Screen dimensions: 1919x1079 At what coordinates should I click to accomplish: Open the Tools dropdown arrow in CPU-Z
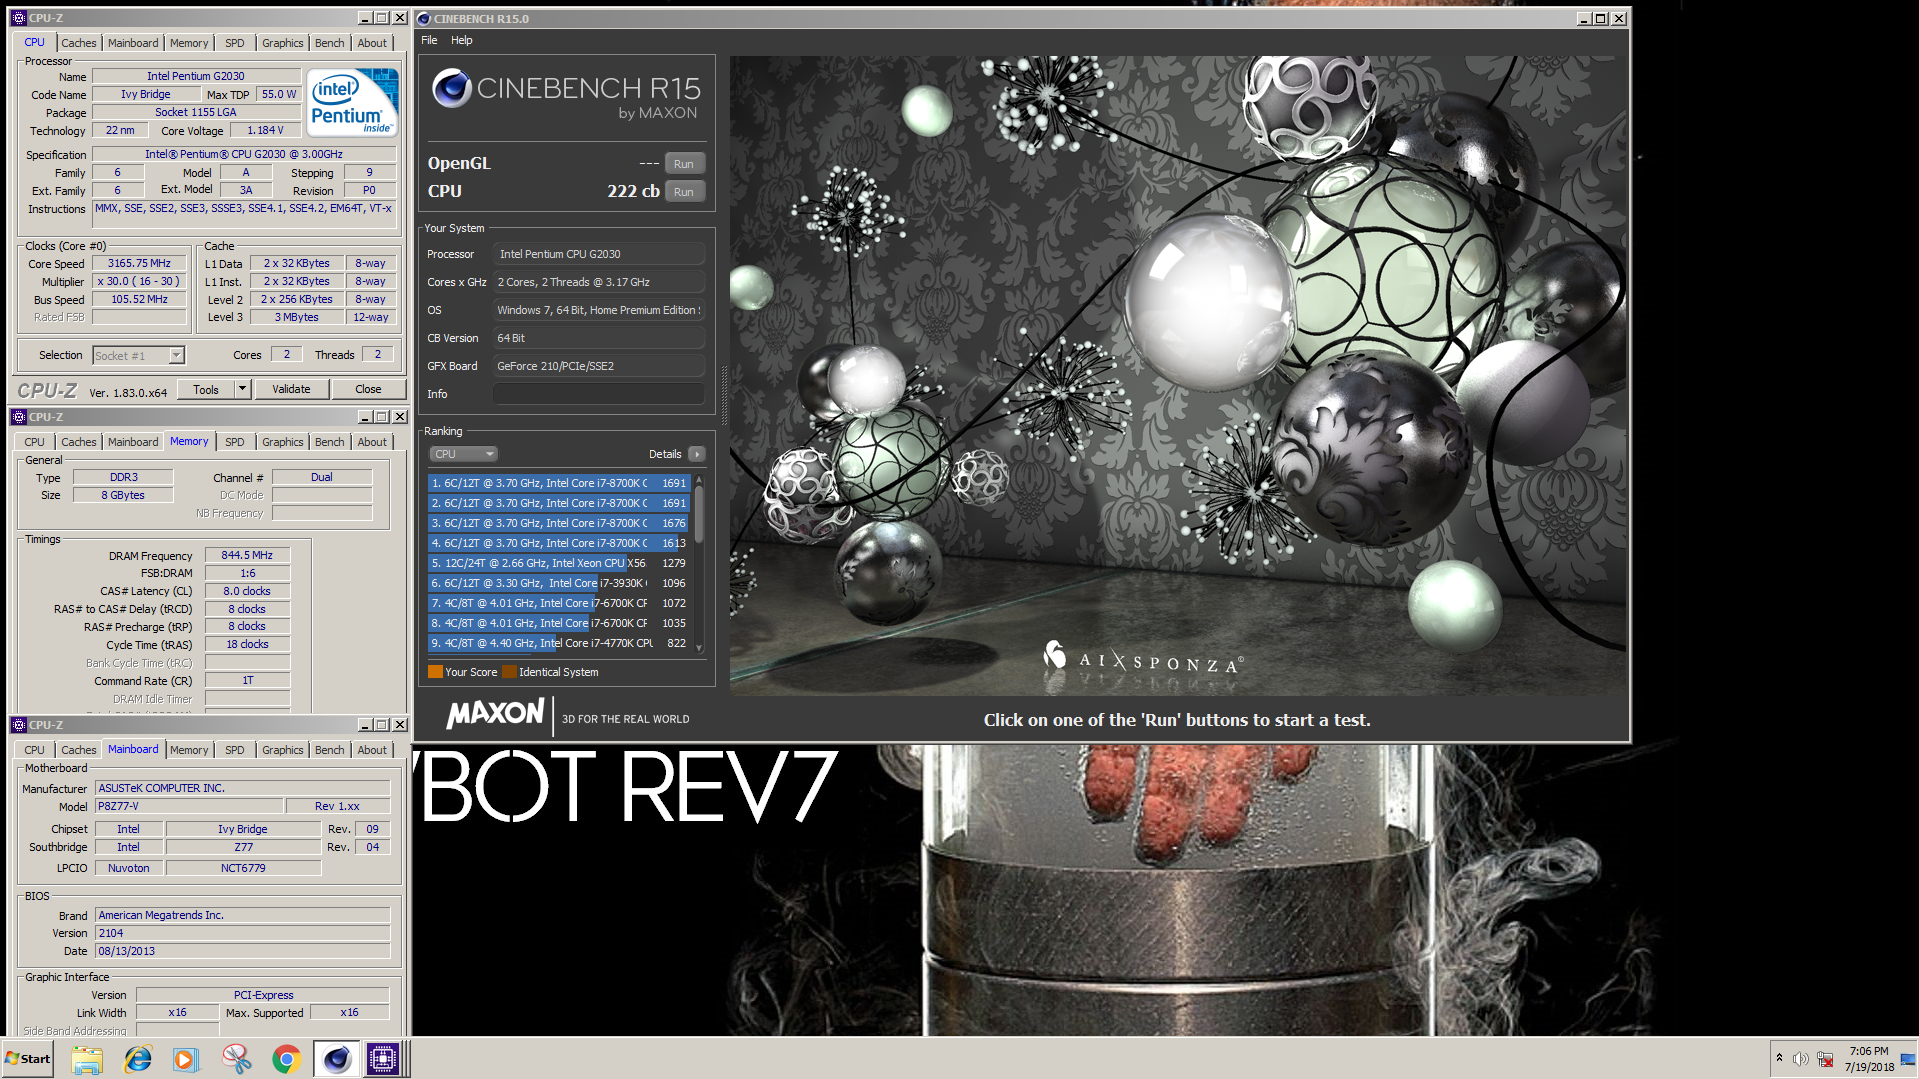pos(242,389)
